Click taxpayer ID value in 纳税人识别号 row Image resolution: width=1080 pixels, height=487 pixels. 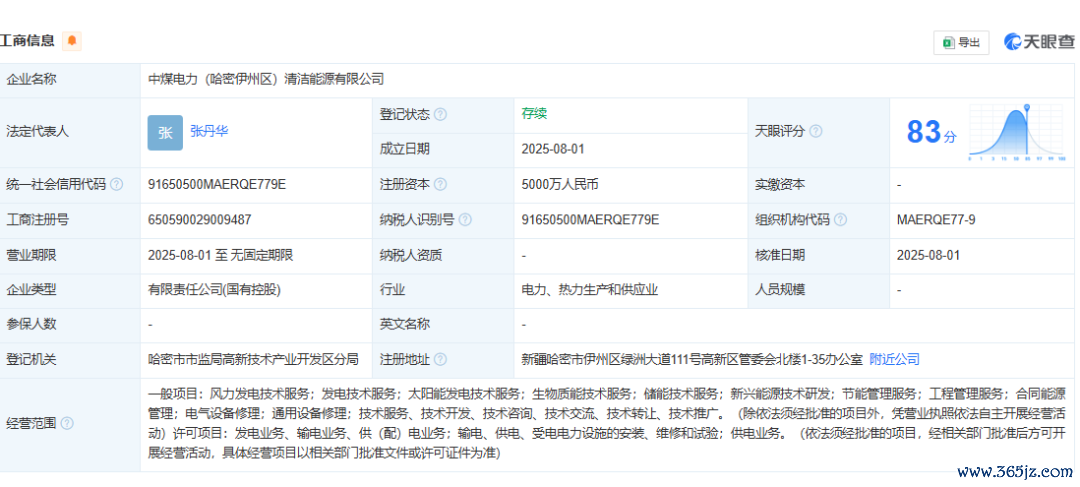[590, 220]
